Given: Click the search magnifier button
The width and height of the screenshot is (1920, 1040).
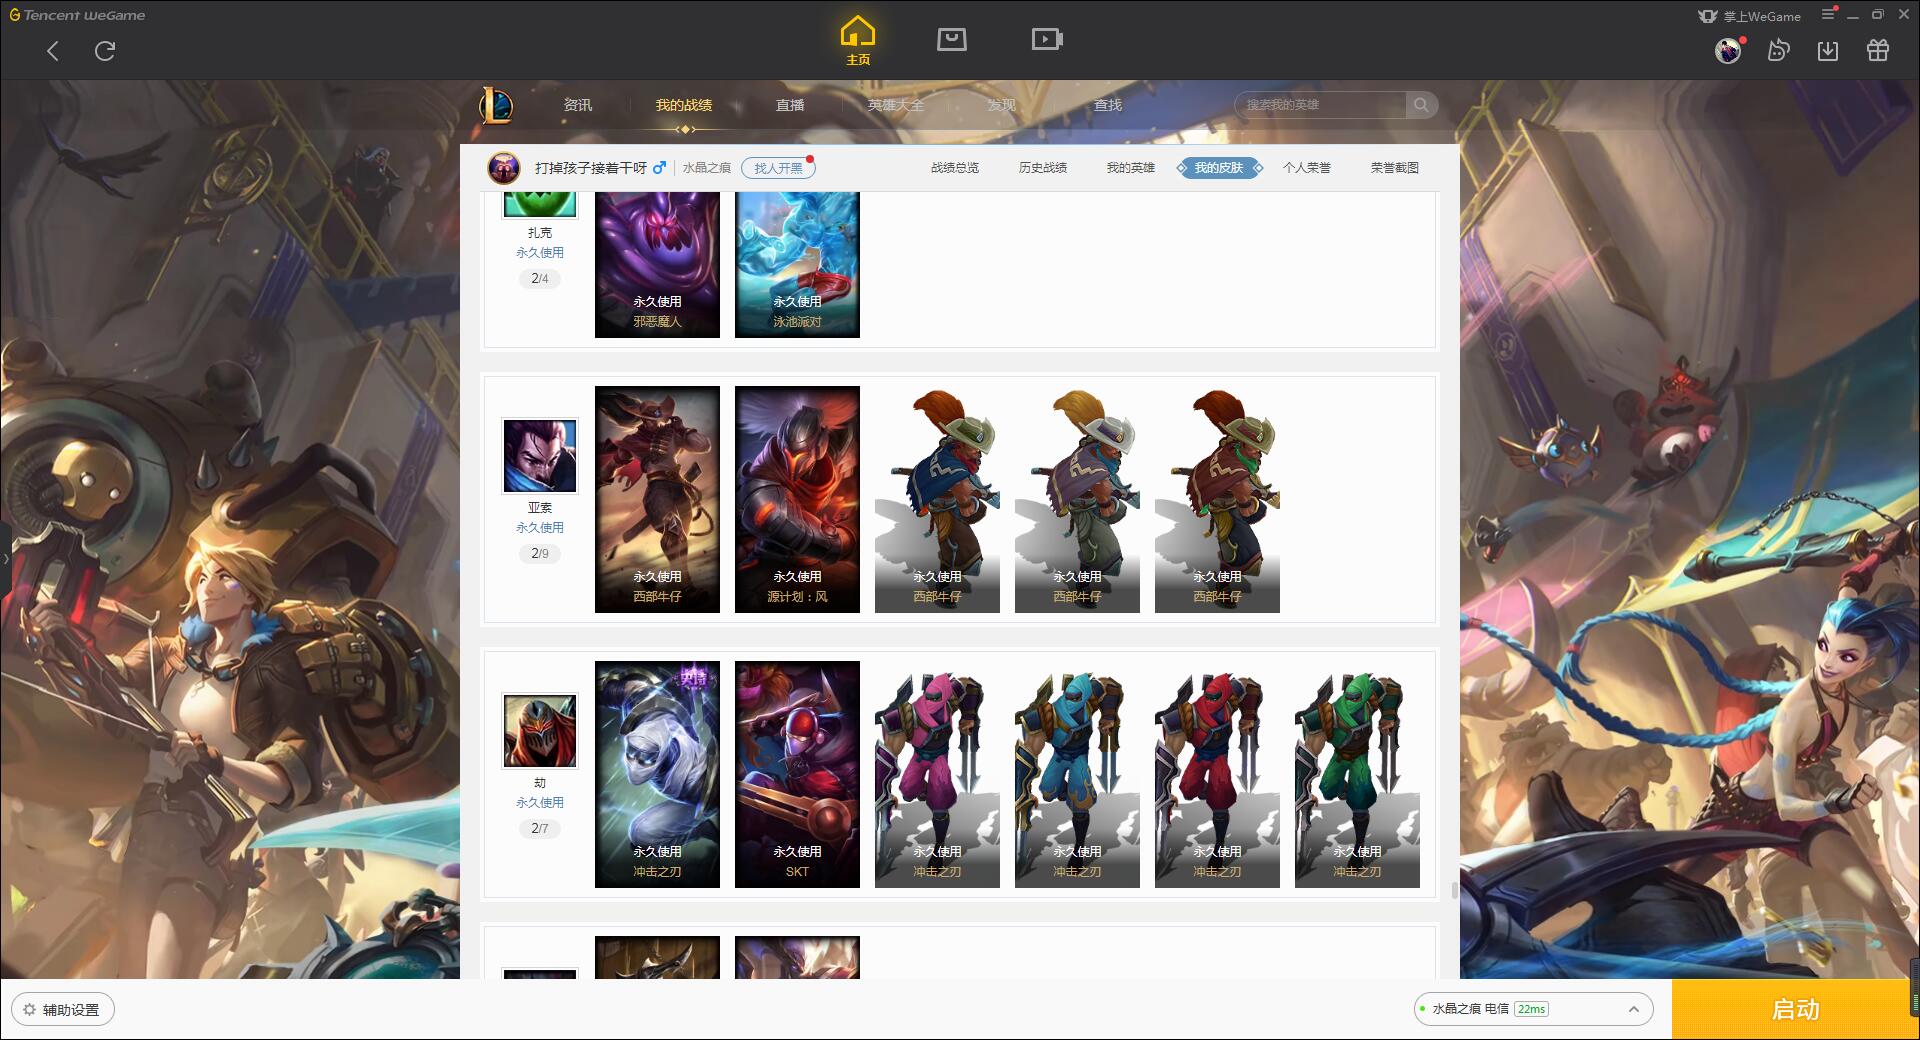Looking at the screenshot, I should pyautogui.click(x=1421, y=105).
